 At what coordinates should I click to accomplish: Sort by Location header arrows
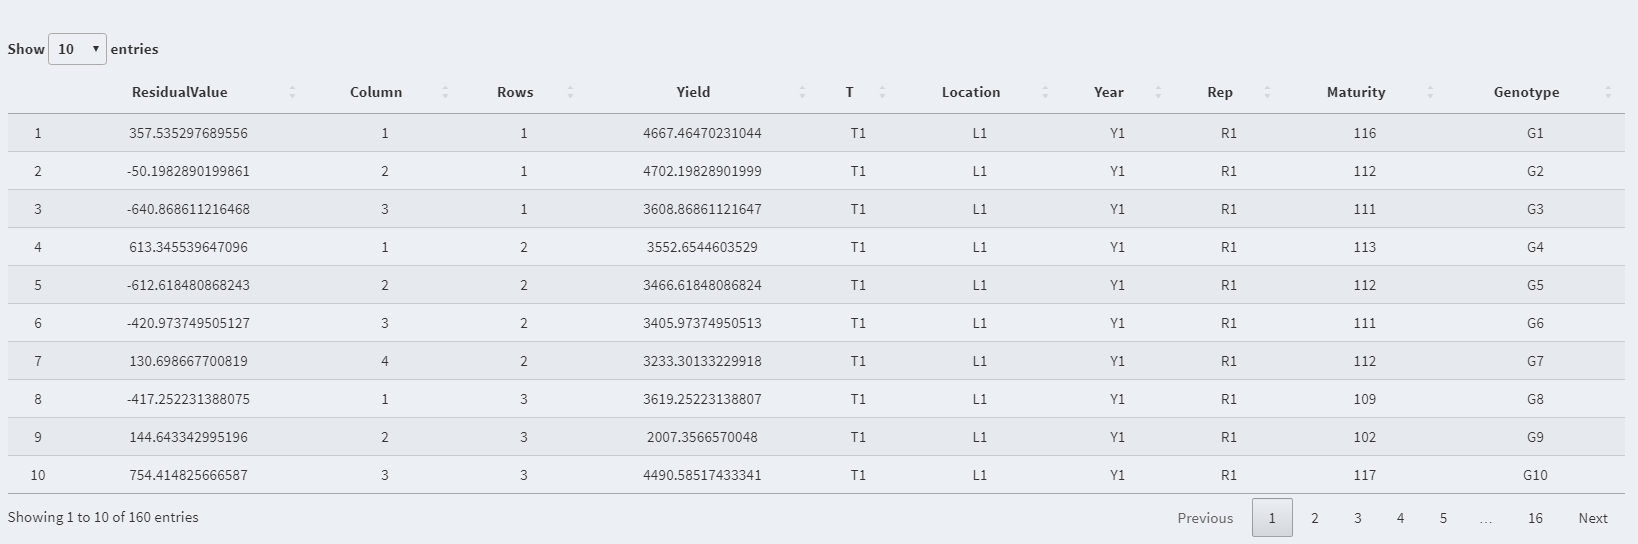[1045, 92]
